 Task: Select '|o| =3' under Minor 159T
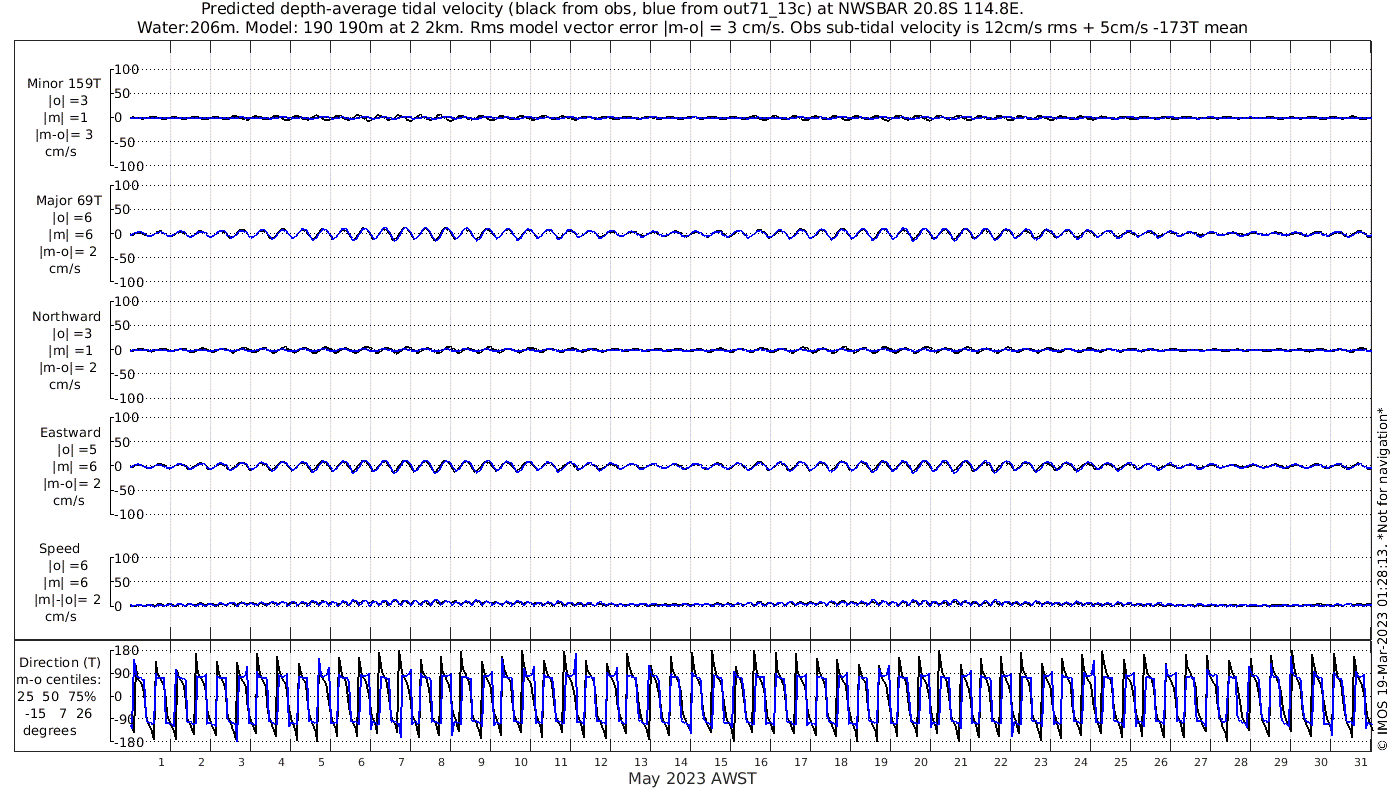(x=69, y=101)
